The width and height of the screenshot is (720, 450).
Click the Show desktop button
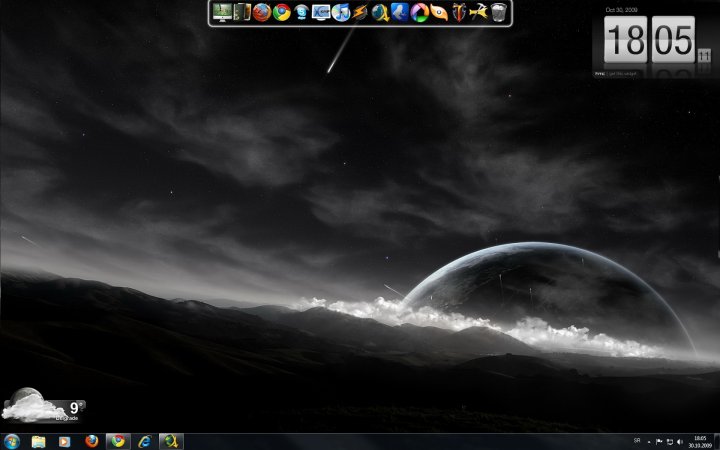(717, 442)
